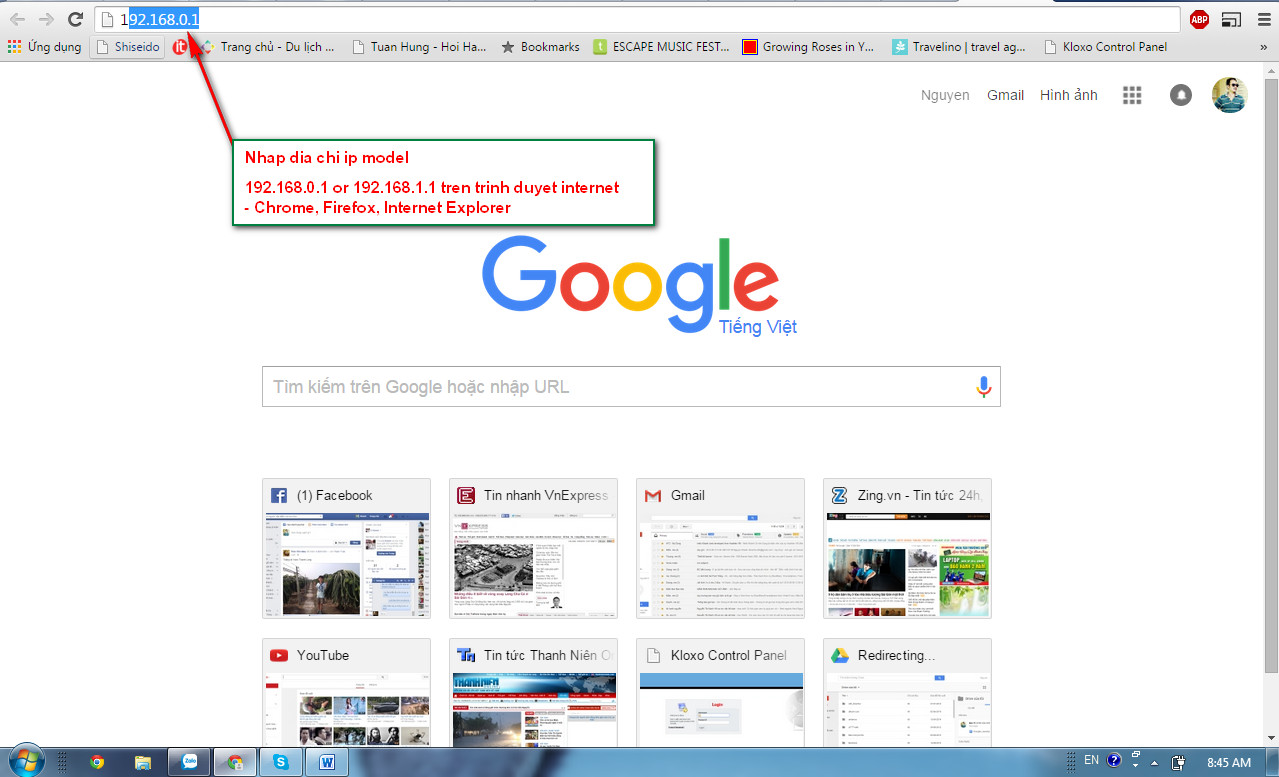Open the Zing.vn most-visited thumbnail
1279x777 pixels.
tap(907, 548)
